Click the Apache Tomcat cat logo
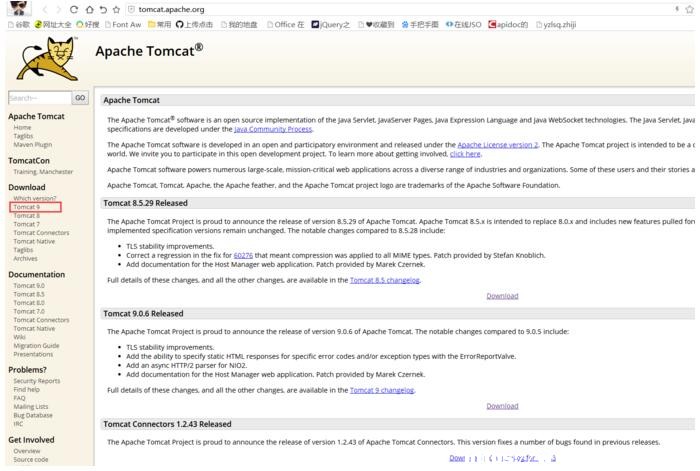This screenshot has width=700, height=471. (x=48, y=59)
